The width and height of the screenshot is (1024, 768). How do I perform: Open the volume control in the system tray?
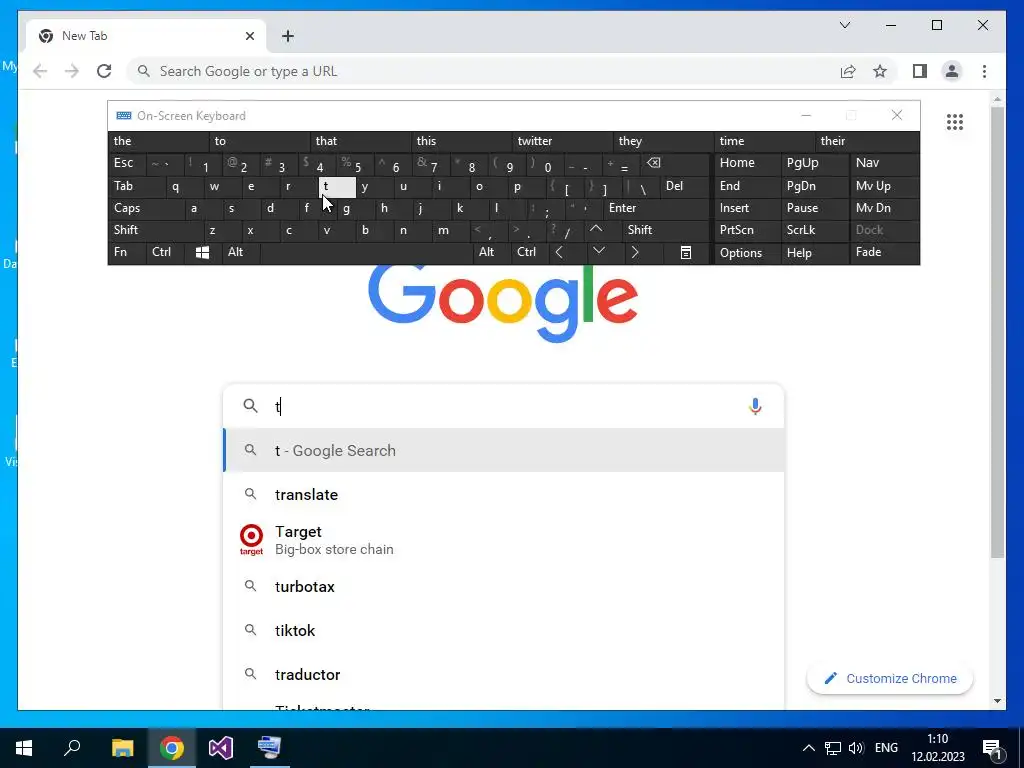click(856, 748)
